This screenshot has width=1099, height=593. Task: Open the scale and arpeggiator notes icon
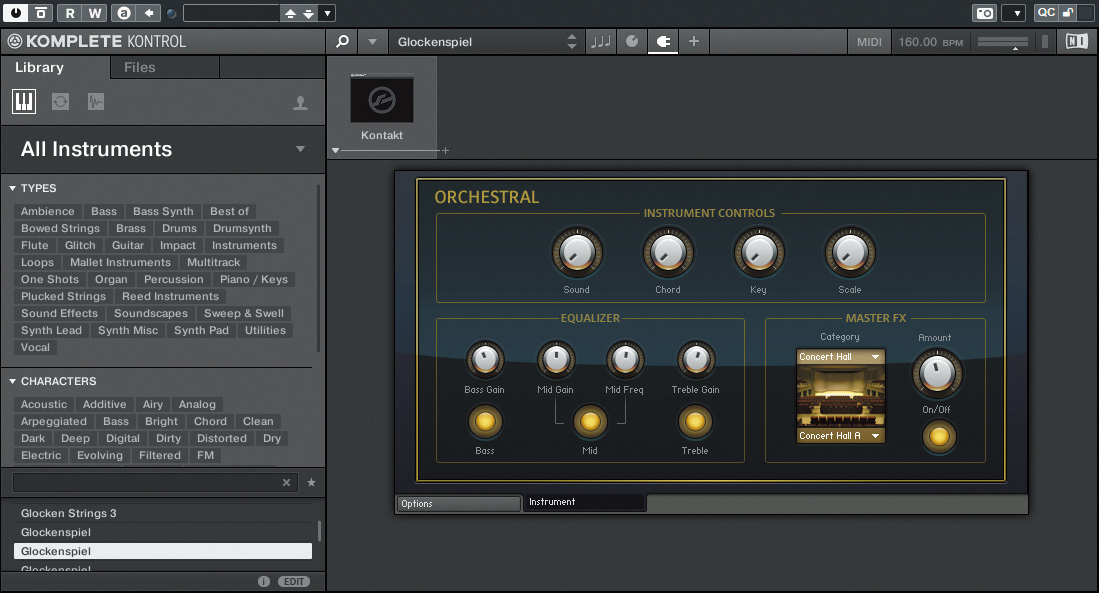pyautogui.click(x=601, y=41)
